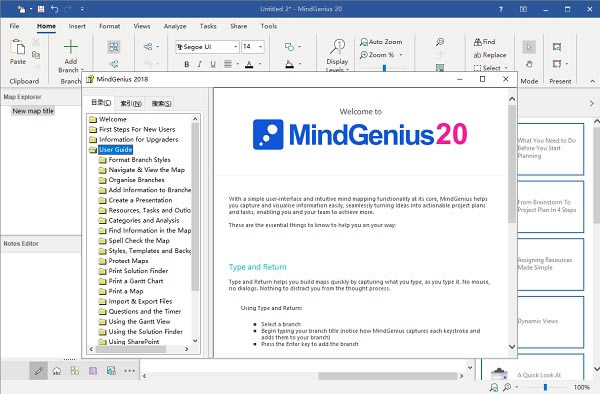600x394 pixels.
Task: Click the Replace button in ribbon
Action: pyautogui.click(x=490, y=55)
